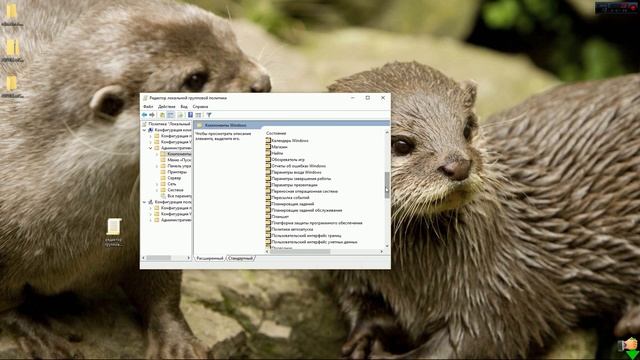Click folder icon beside Магазин
Screen dimensions: 640x360
268,147
